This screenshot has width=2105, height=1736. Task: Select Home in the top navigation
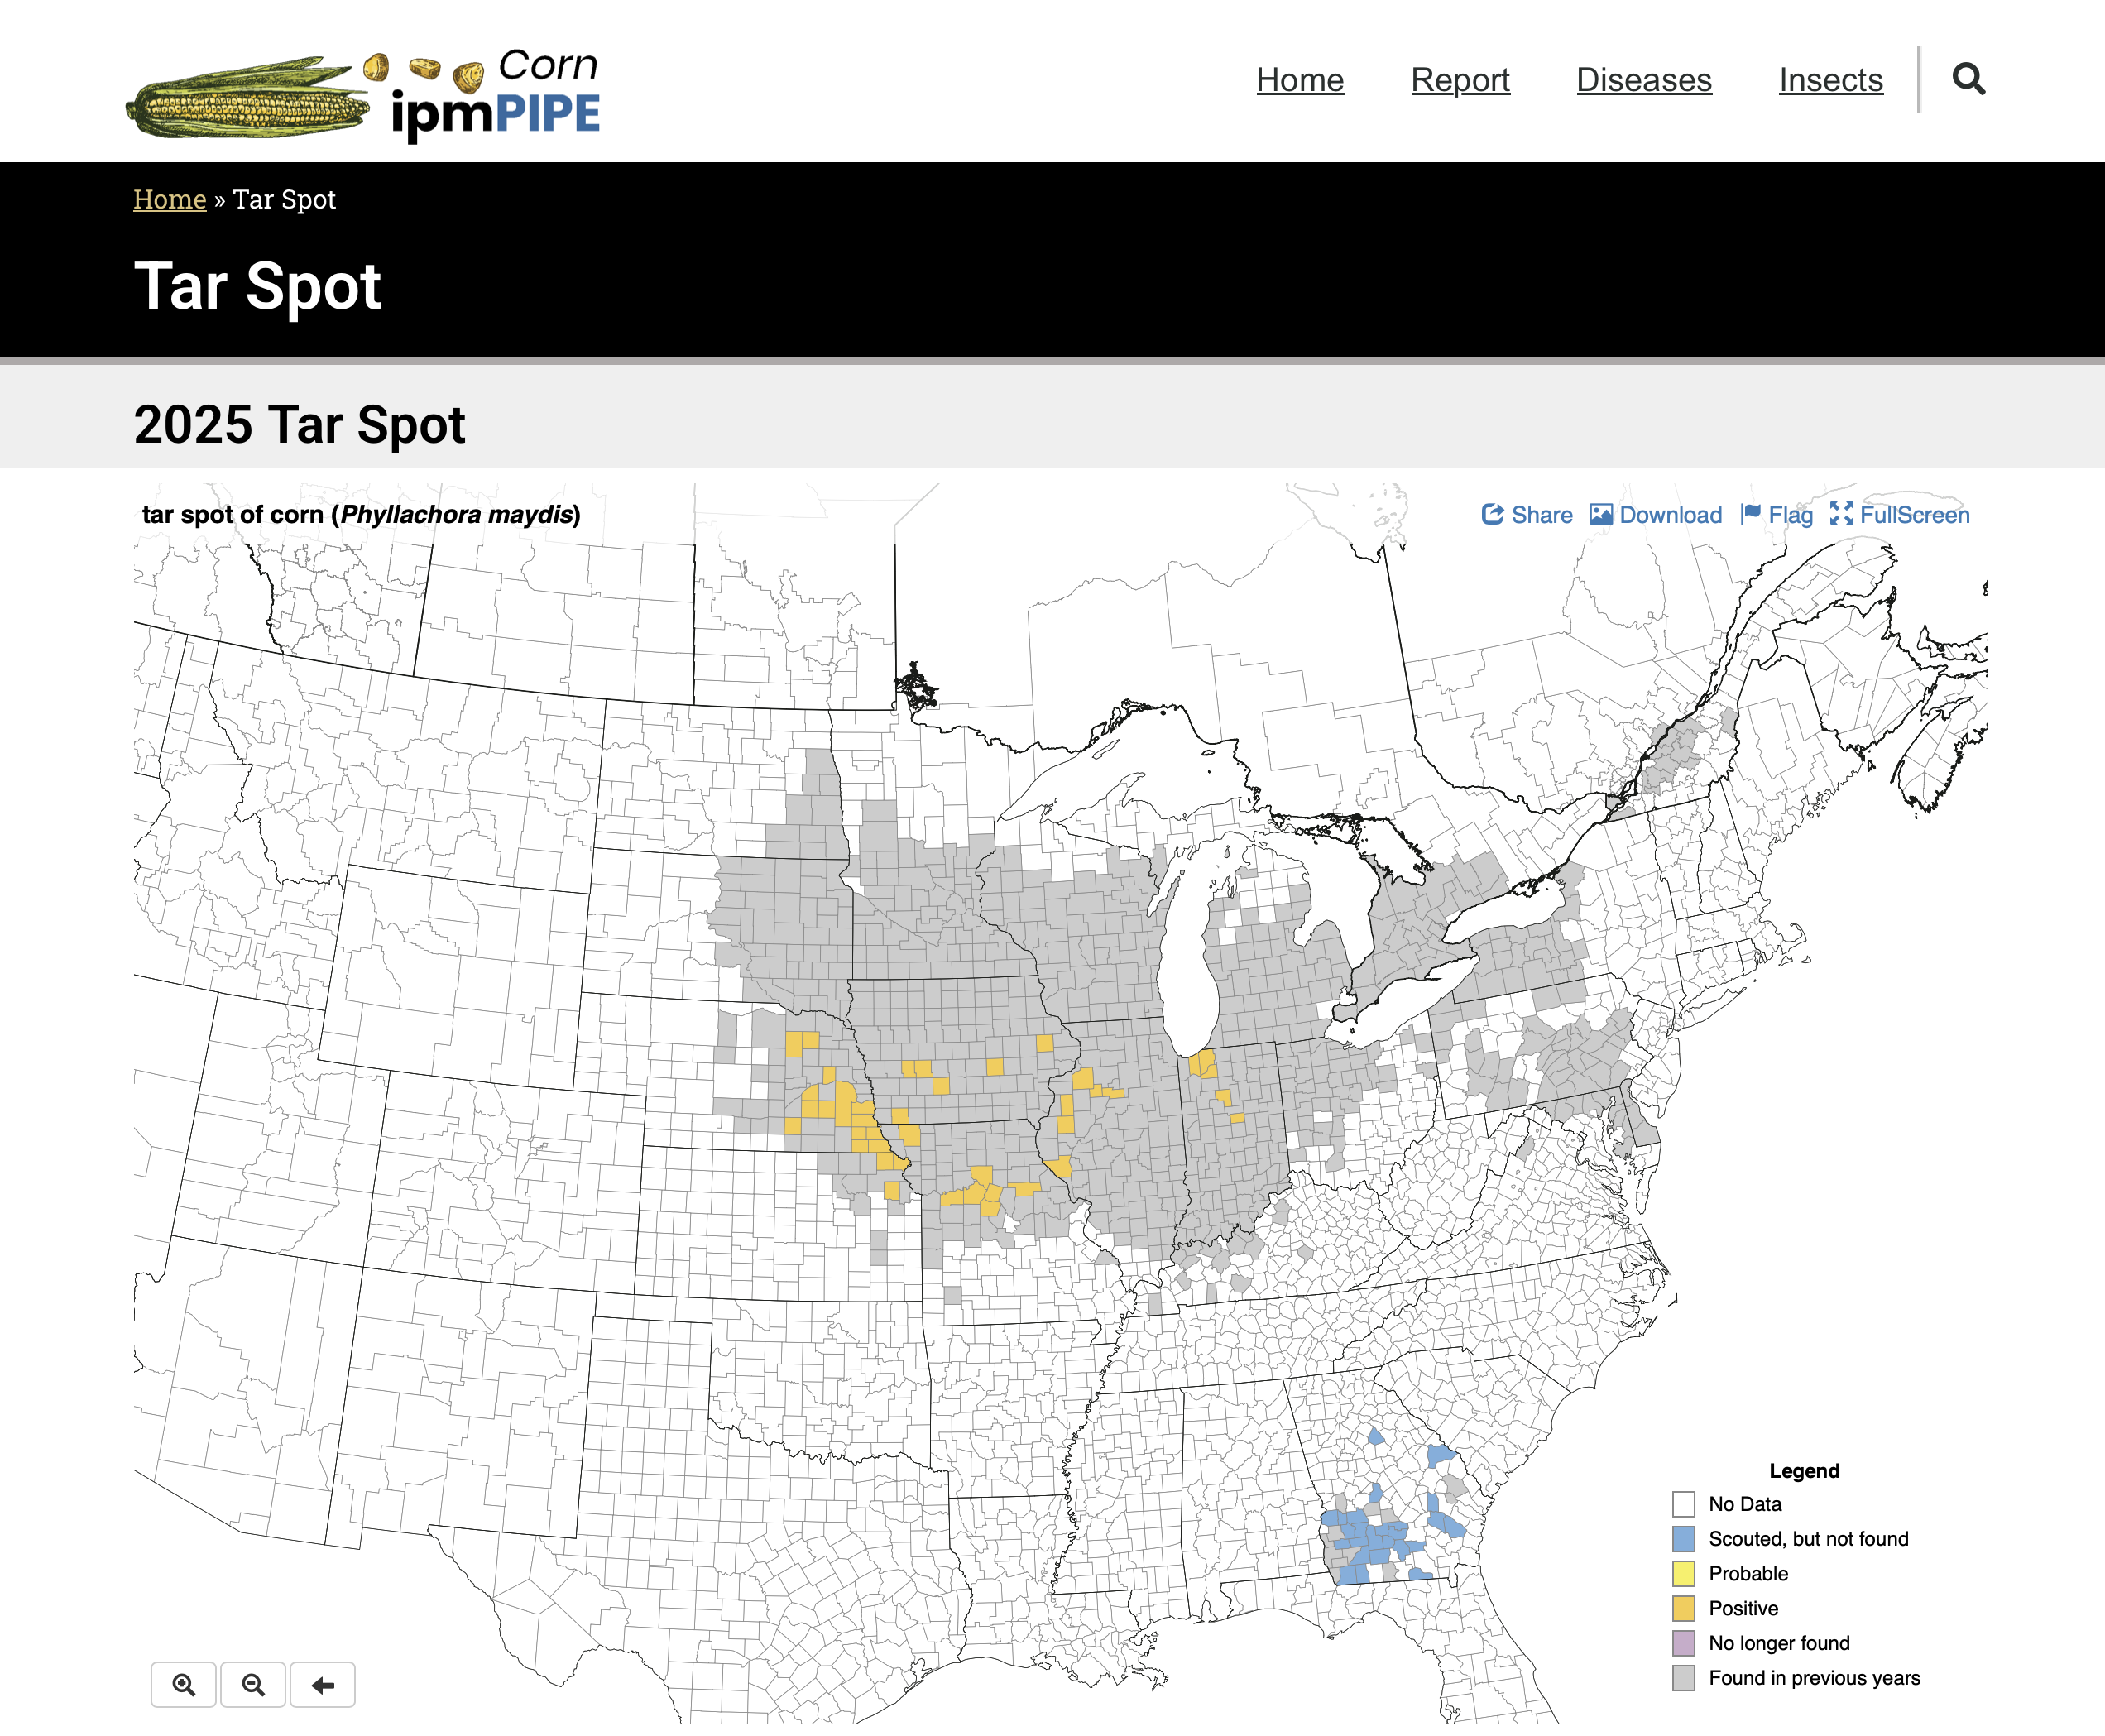(1299, 80)
